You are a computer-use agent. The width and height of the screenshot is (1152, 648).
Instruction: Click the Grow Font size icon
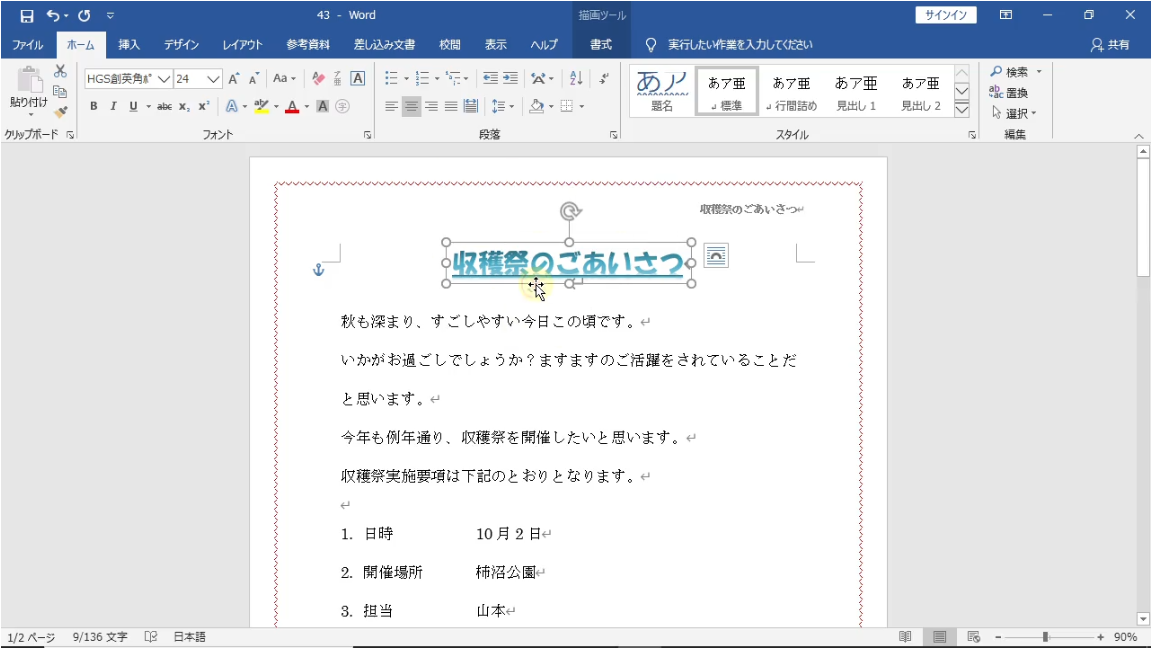(233, 78)
